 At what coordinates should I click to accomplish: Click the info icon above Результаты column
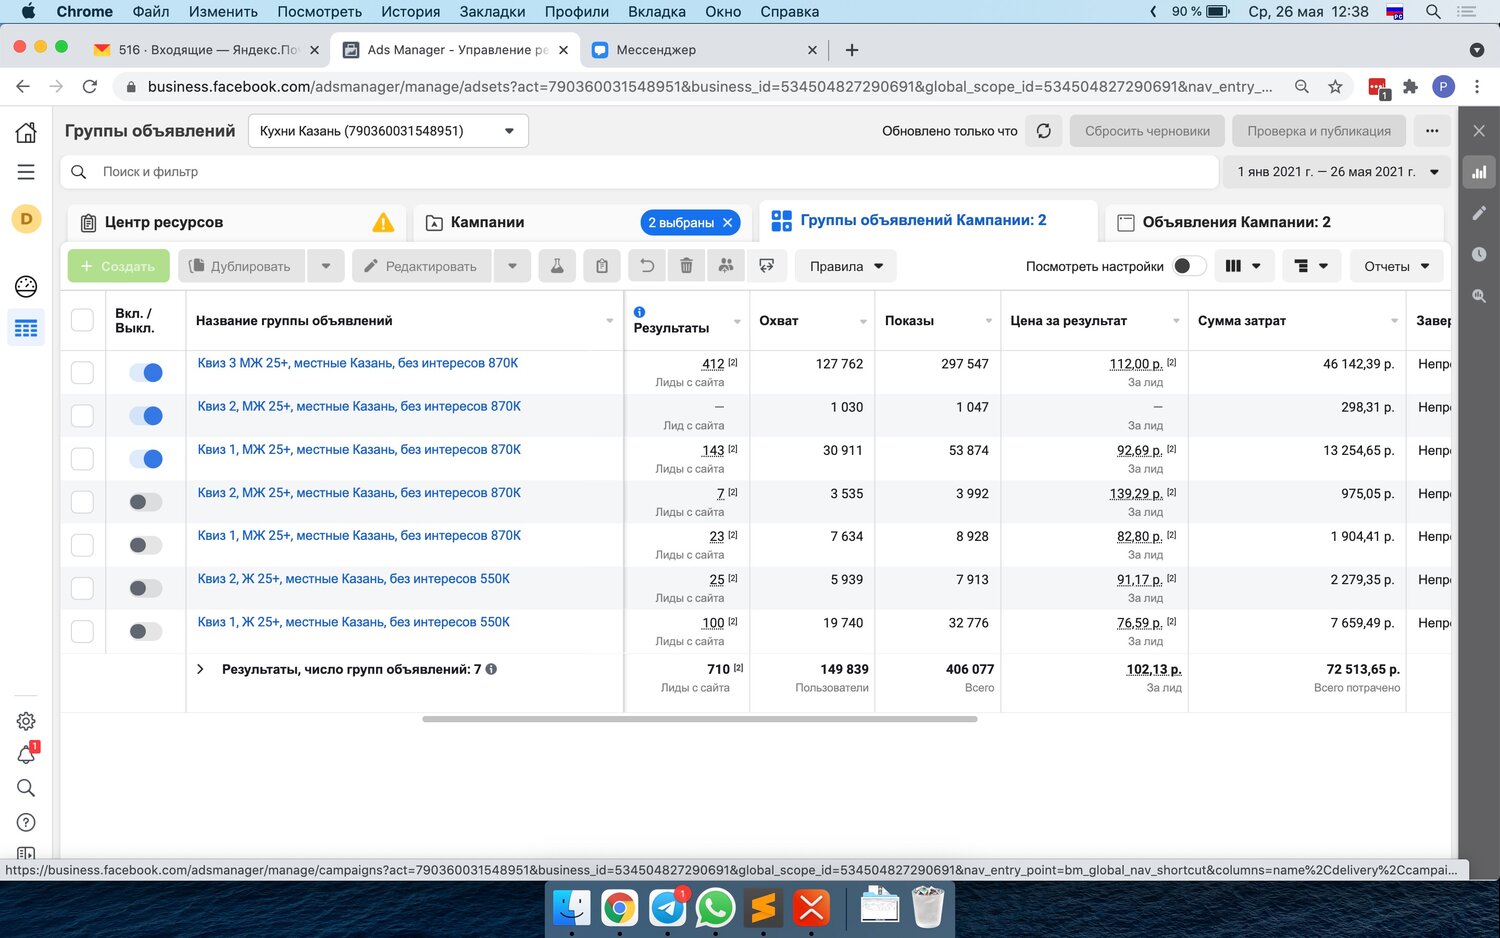click(639, 312)
